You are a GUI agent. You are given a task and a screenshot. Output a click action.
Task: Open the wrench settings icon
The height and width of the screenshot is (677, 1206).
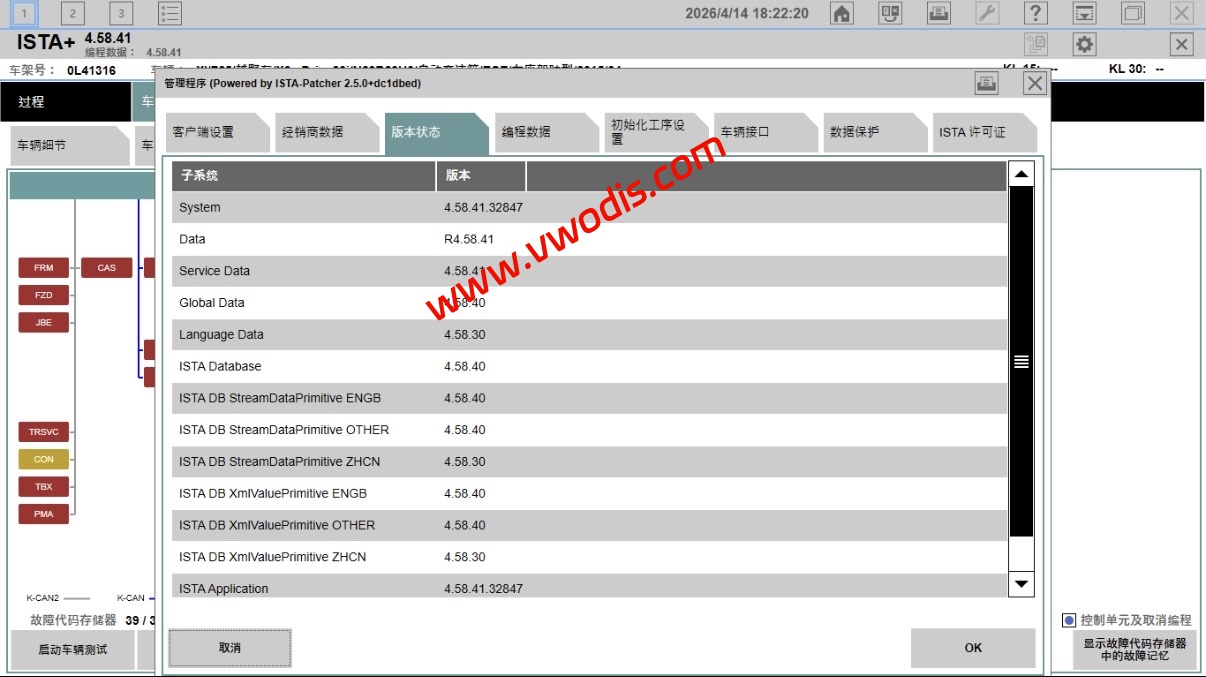987,13
